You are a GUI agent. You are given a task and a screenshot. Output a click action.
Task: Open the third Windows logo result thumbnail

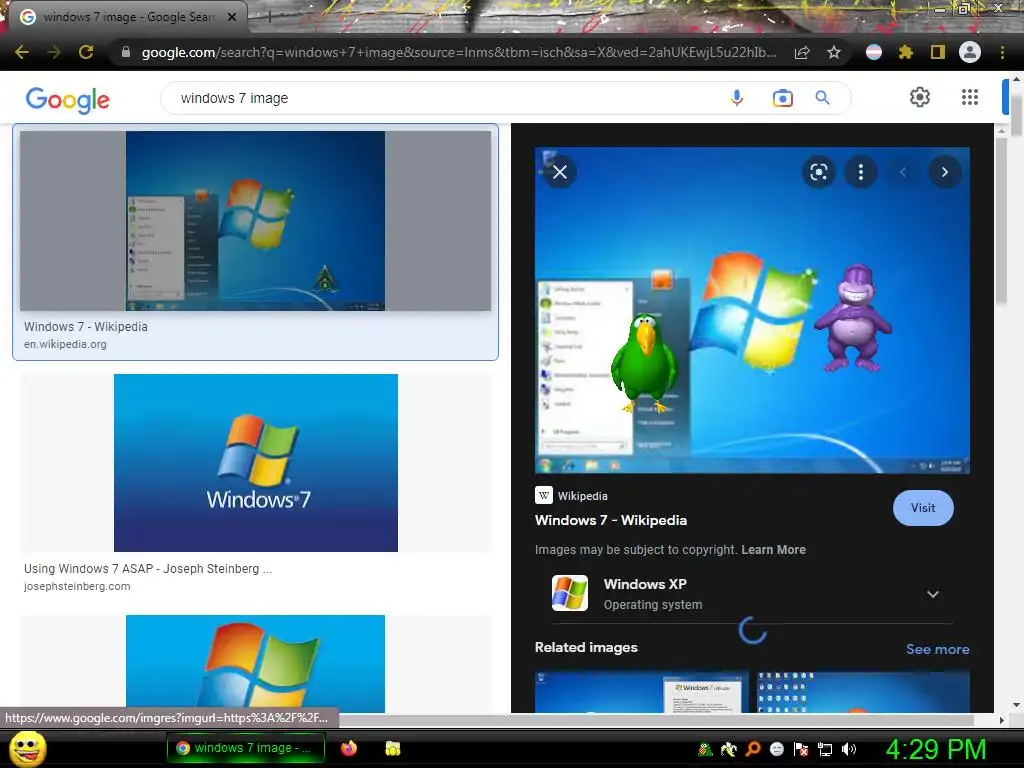click(x=255, y=664)
